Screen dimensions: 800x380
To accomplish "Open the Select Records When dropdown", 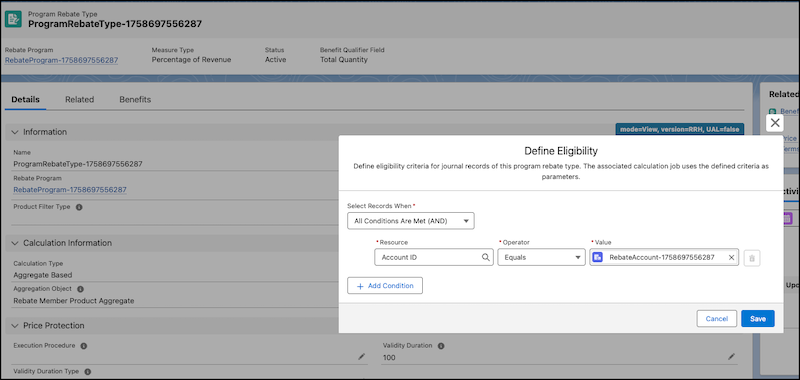I will tap(411, 221).
